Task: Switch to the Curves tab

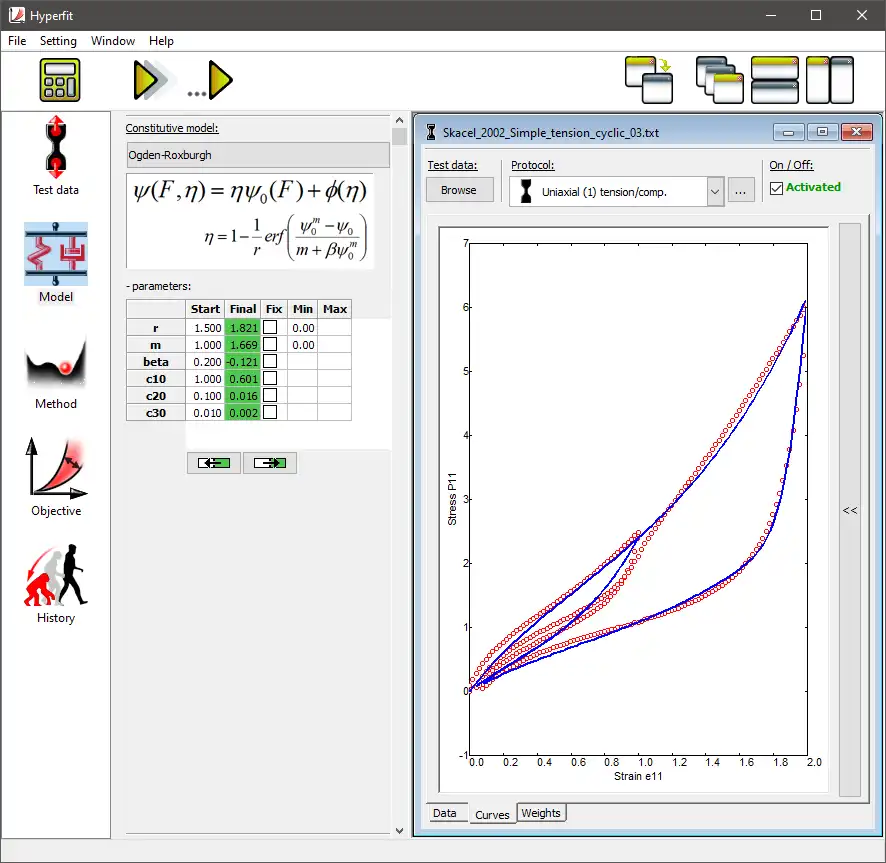Action: click(x=492, y=814)
